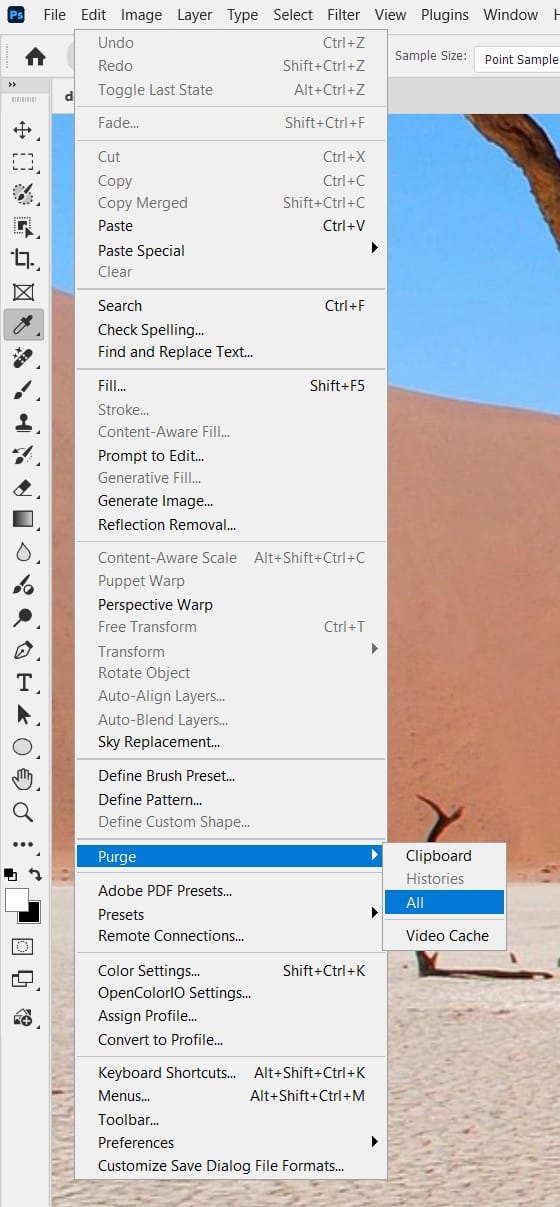Viewport: 560px width, 1207px height.
Task: Select the Quick Selection tool
Action: [23, 194]
